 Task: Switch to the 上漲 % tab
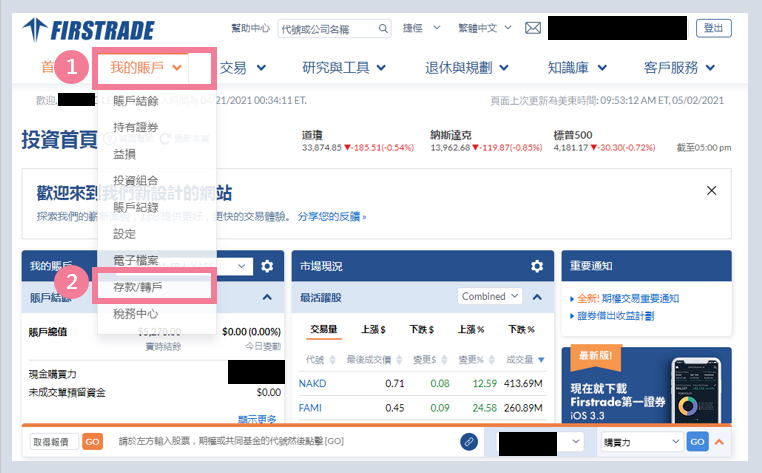click(471, 330)
